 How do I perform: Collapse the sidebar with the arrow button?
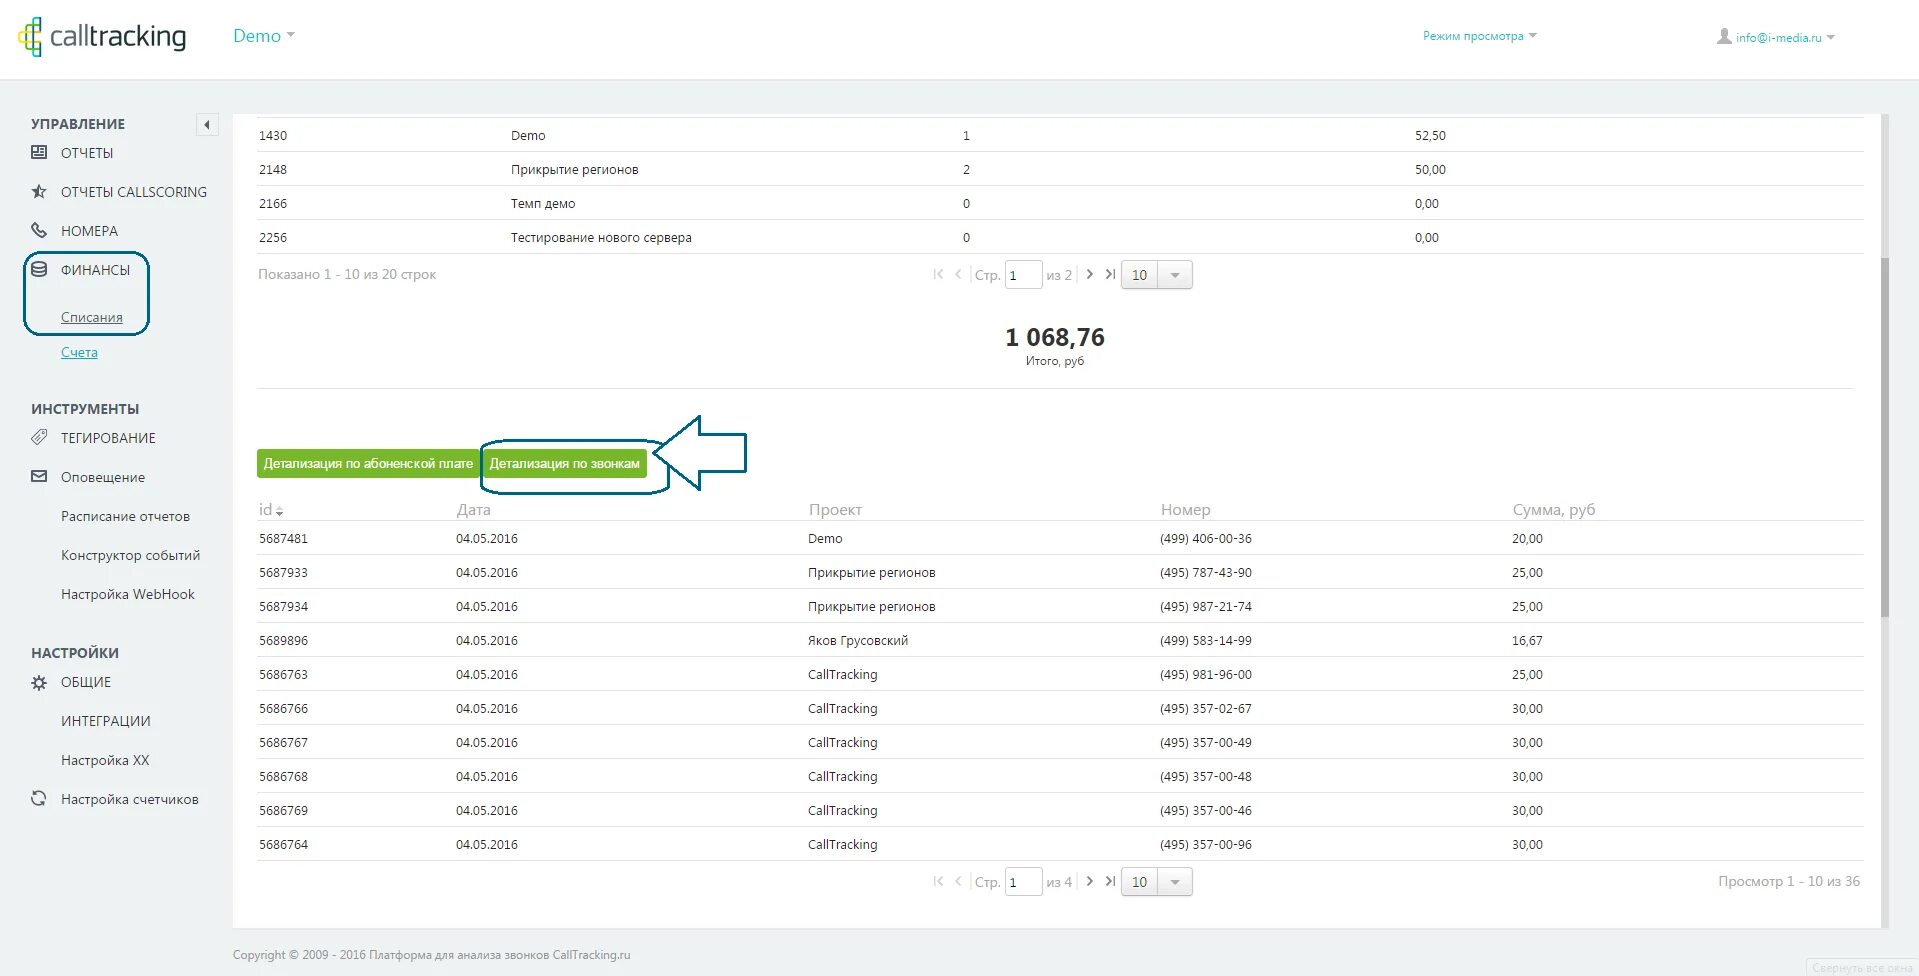click(207, 125)
